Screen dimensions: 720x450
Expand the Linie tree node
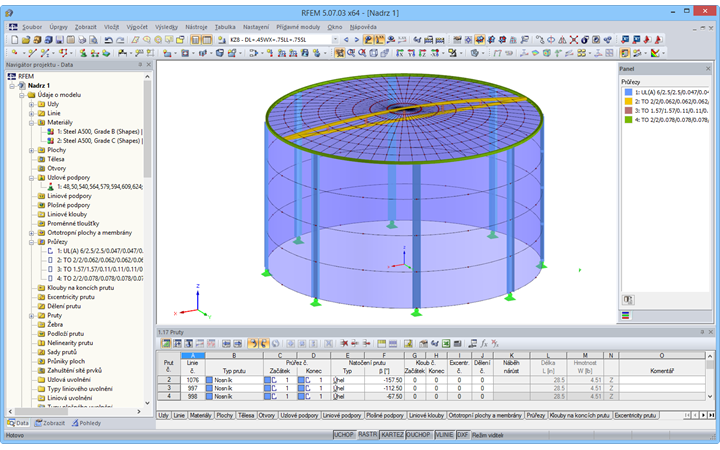tap(31, 113)
